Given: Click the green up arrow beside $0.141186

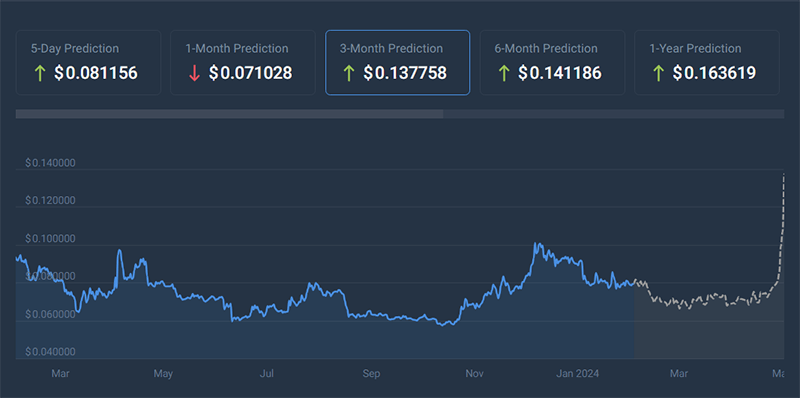Looking at the screenshot, I should point(504,73).
